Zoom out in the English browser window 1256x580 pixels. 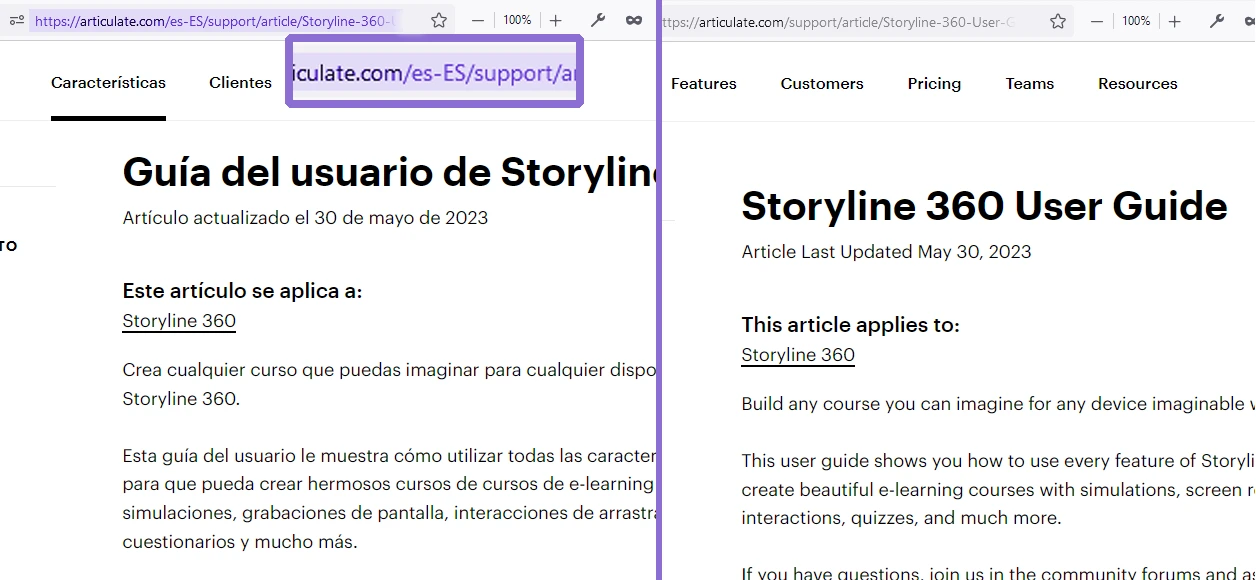tap(1097, 20)
